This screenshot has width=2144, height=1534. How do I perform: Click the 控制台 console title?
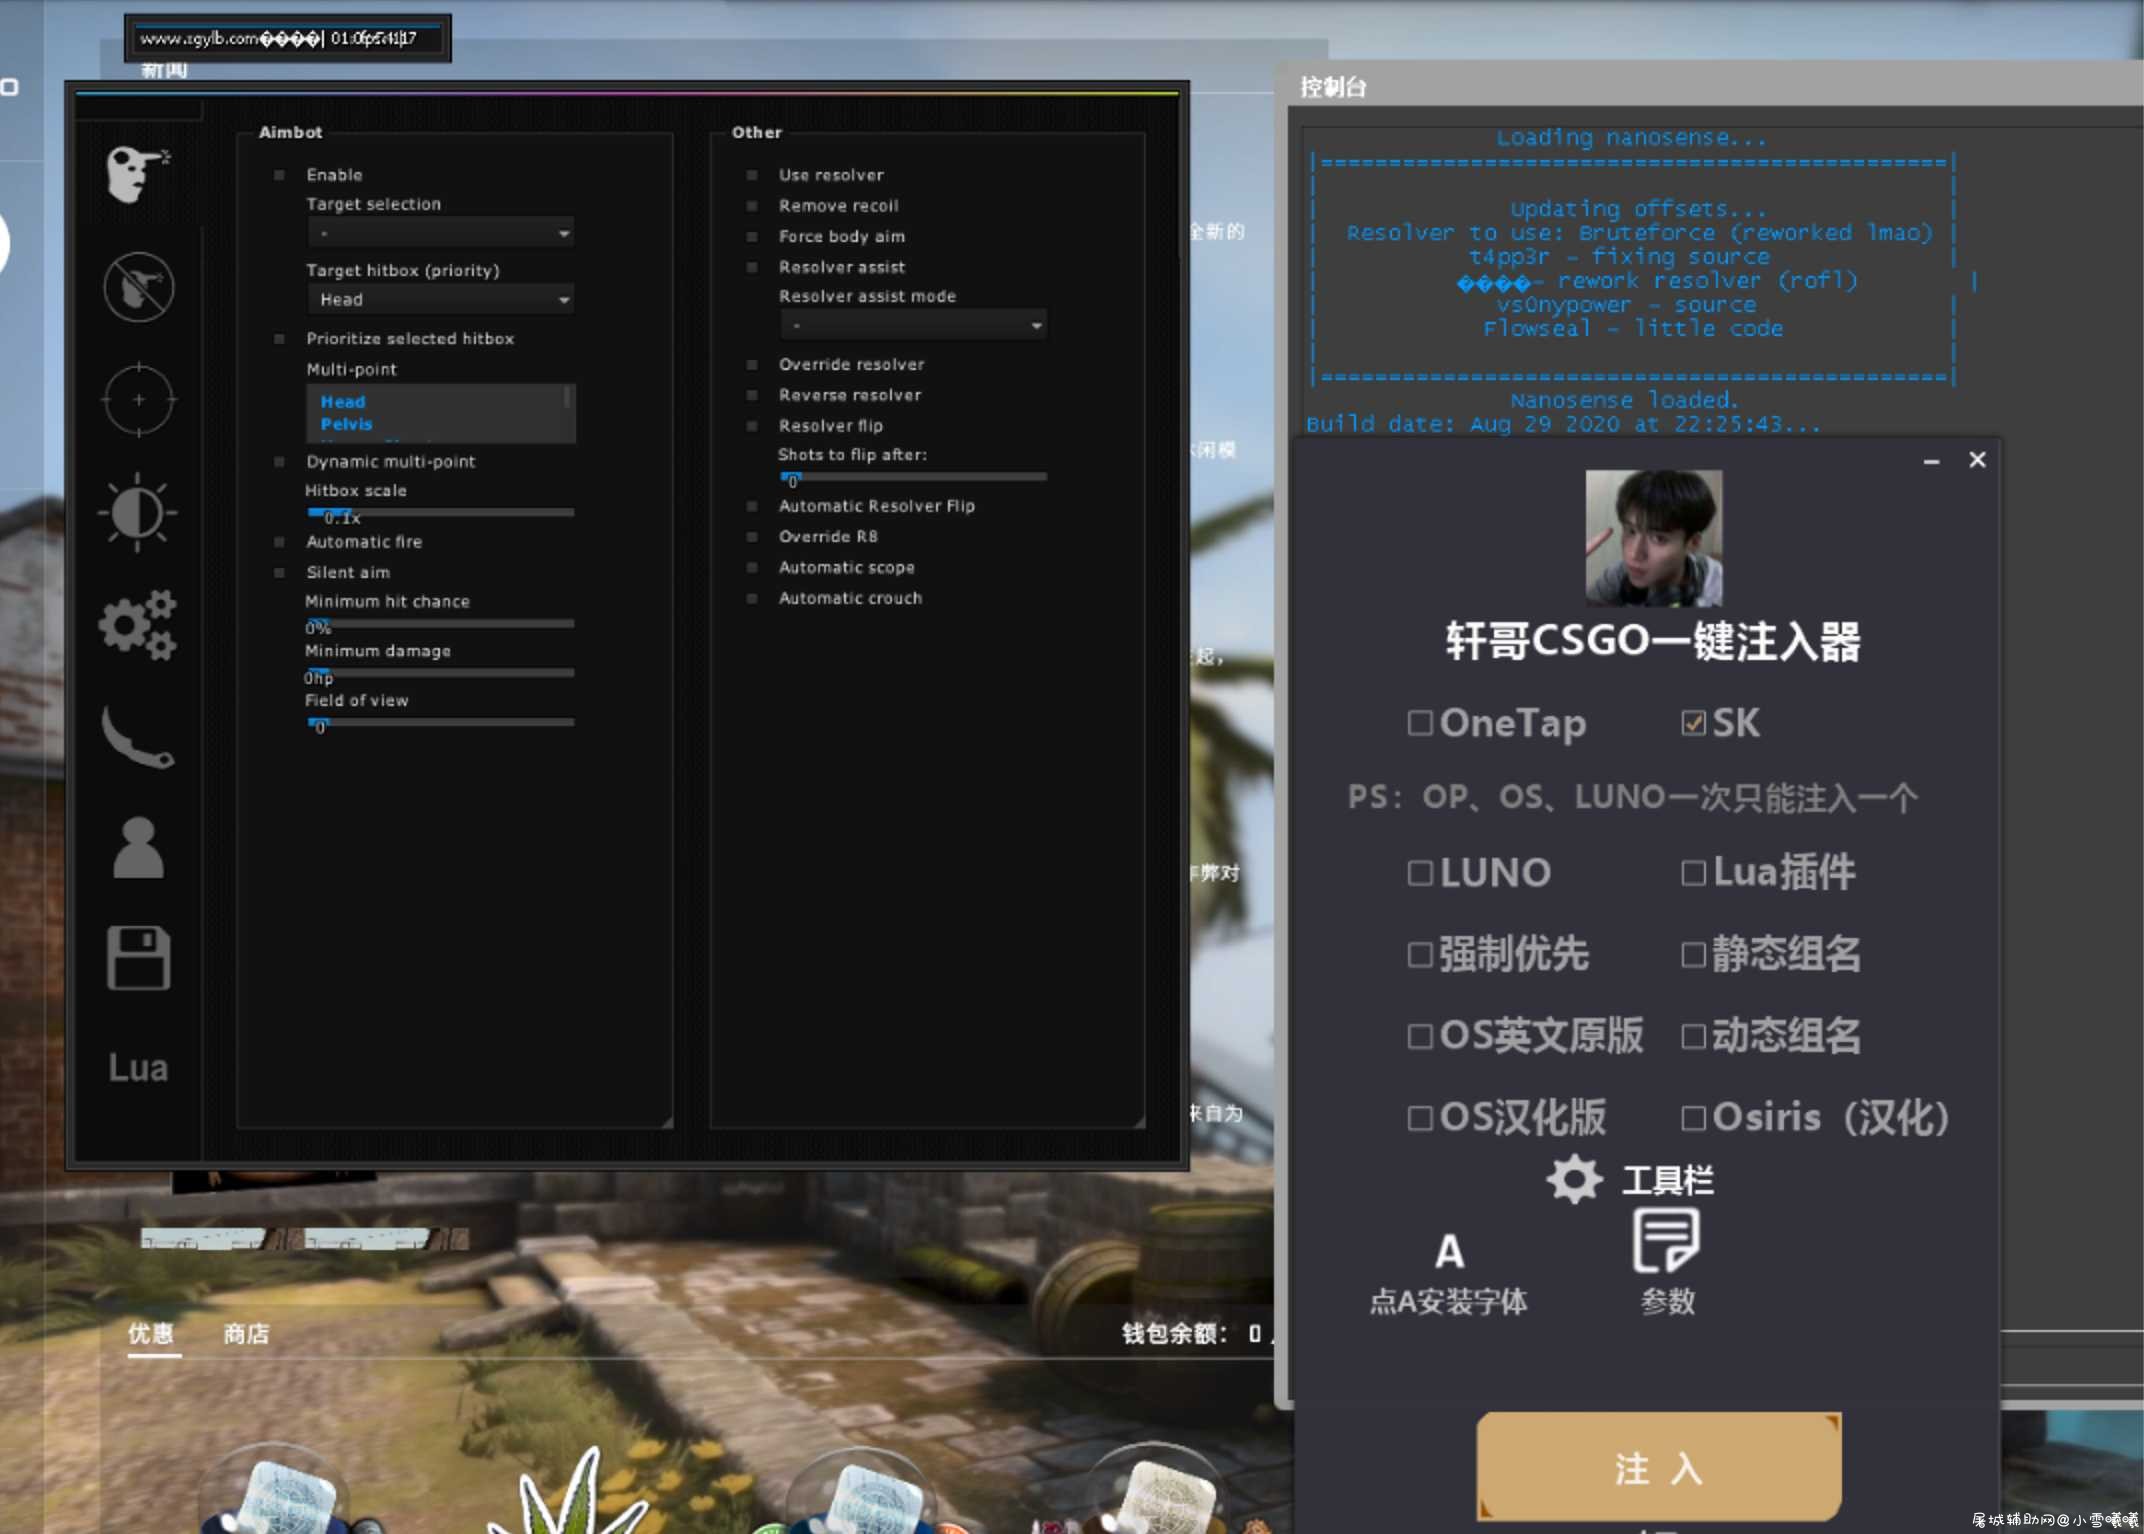coord(1333,87)
